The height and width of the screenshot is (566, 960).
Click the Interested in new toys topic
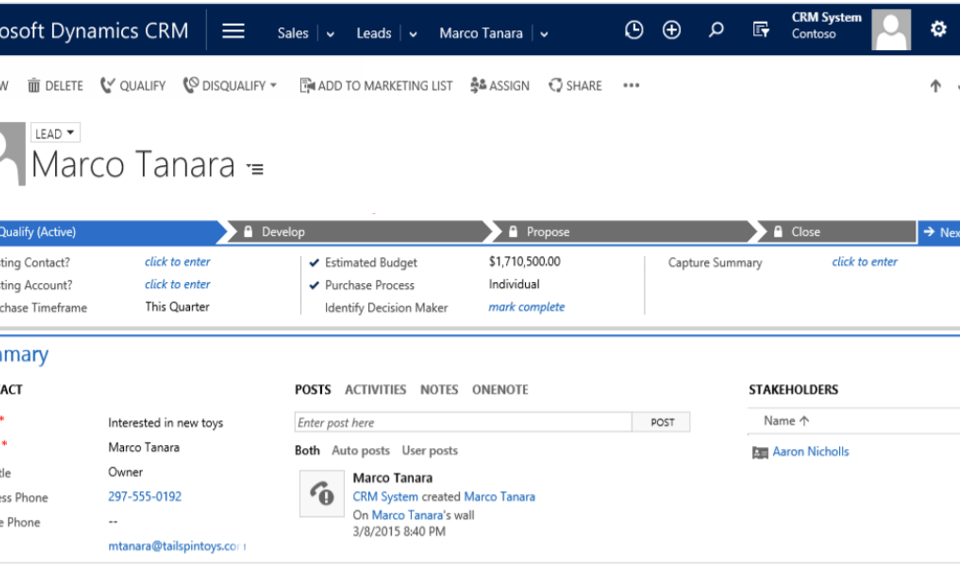(x=165, y=423)
